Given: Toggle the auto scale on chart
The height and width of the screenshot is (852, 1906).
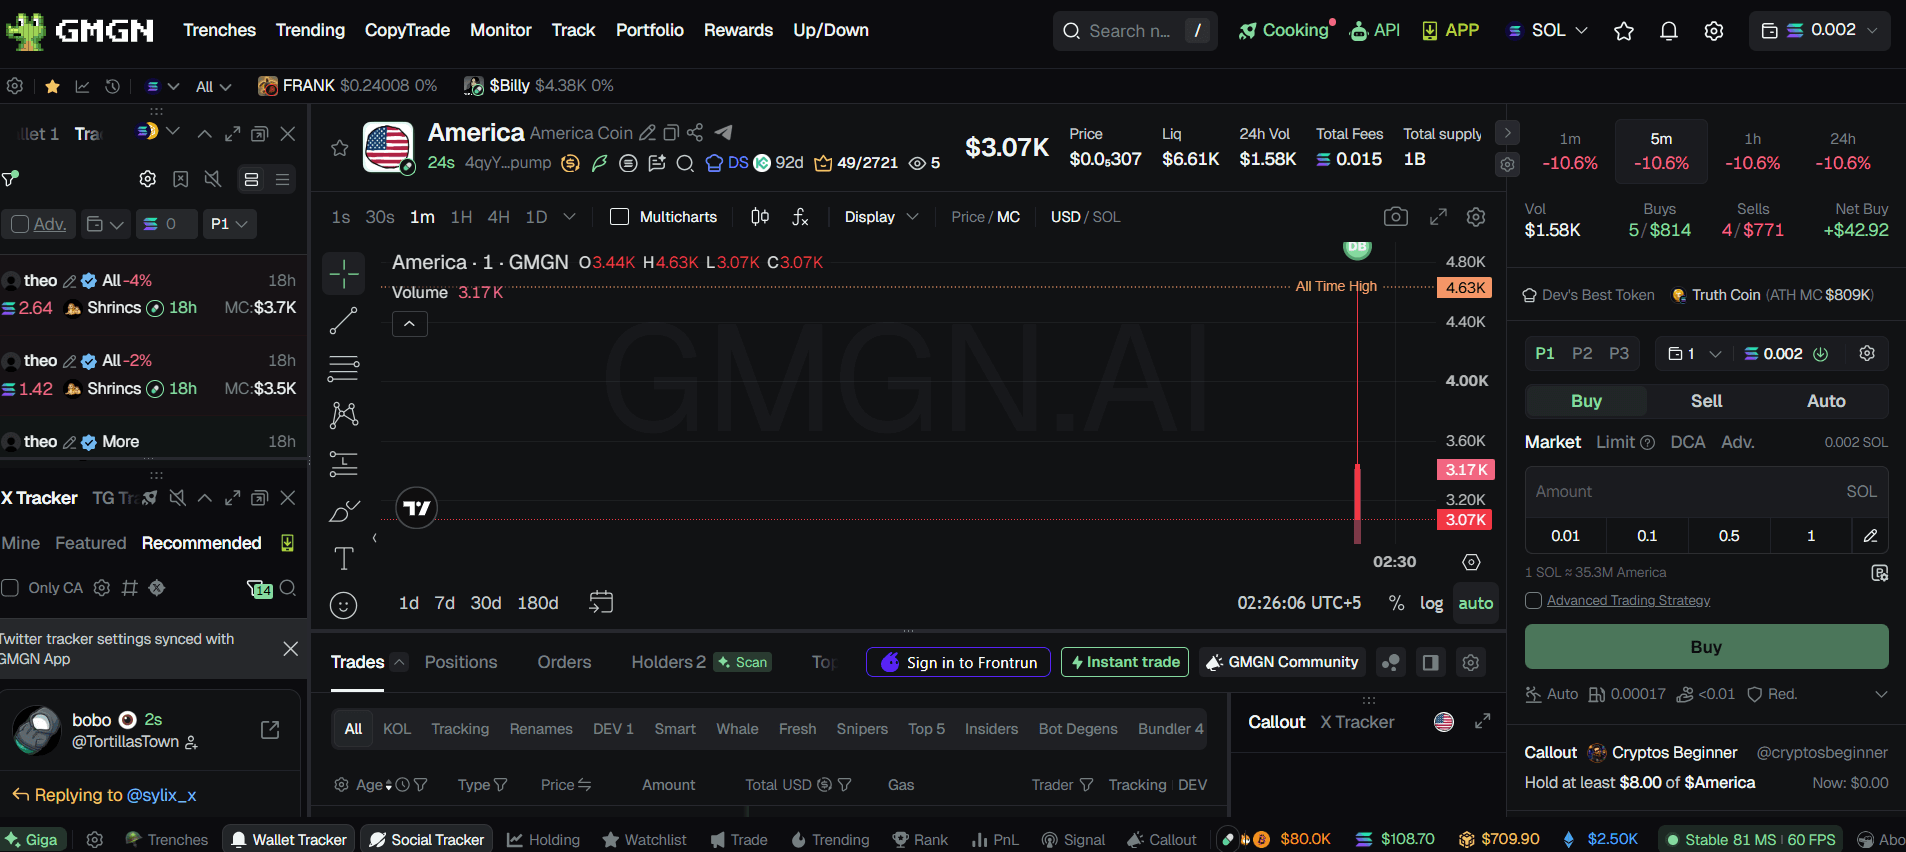Looking at the screenshot, I should click(x=1475, y=603).
